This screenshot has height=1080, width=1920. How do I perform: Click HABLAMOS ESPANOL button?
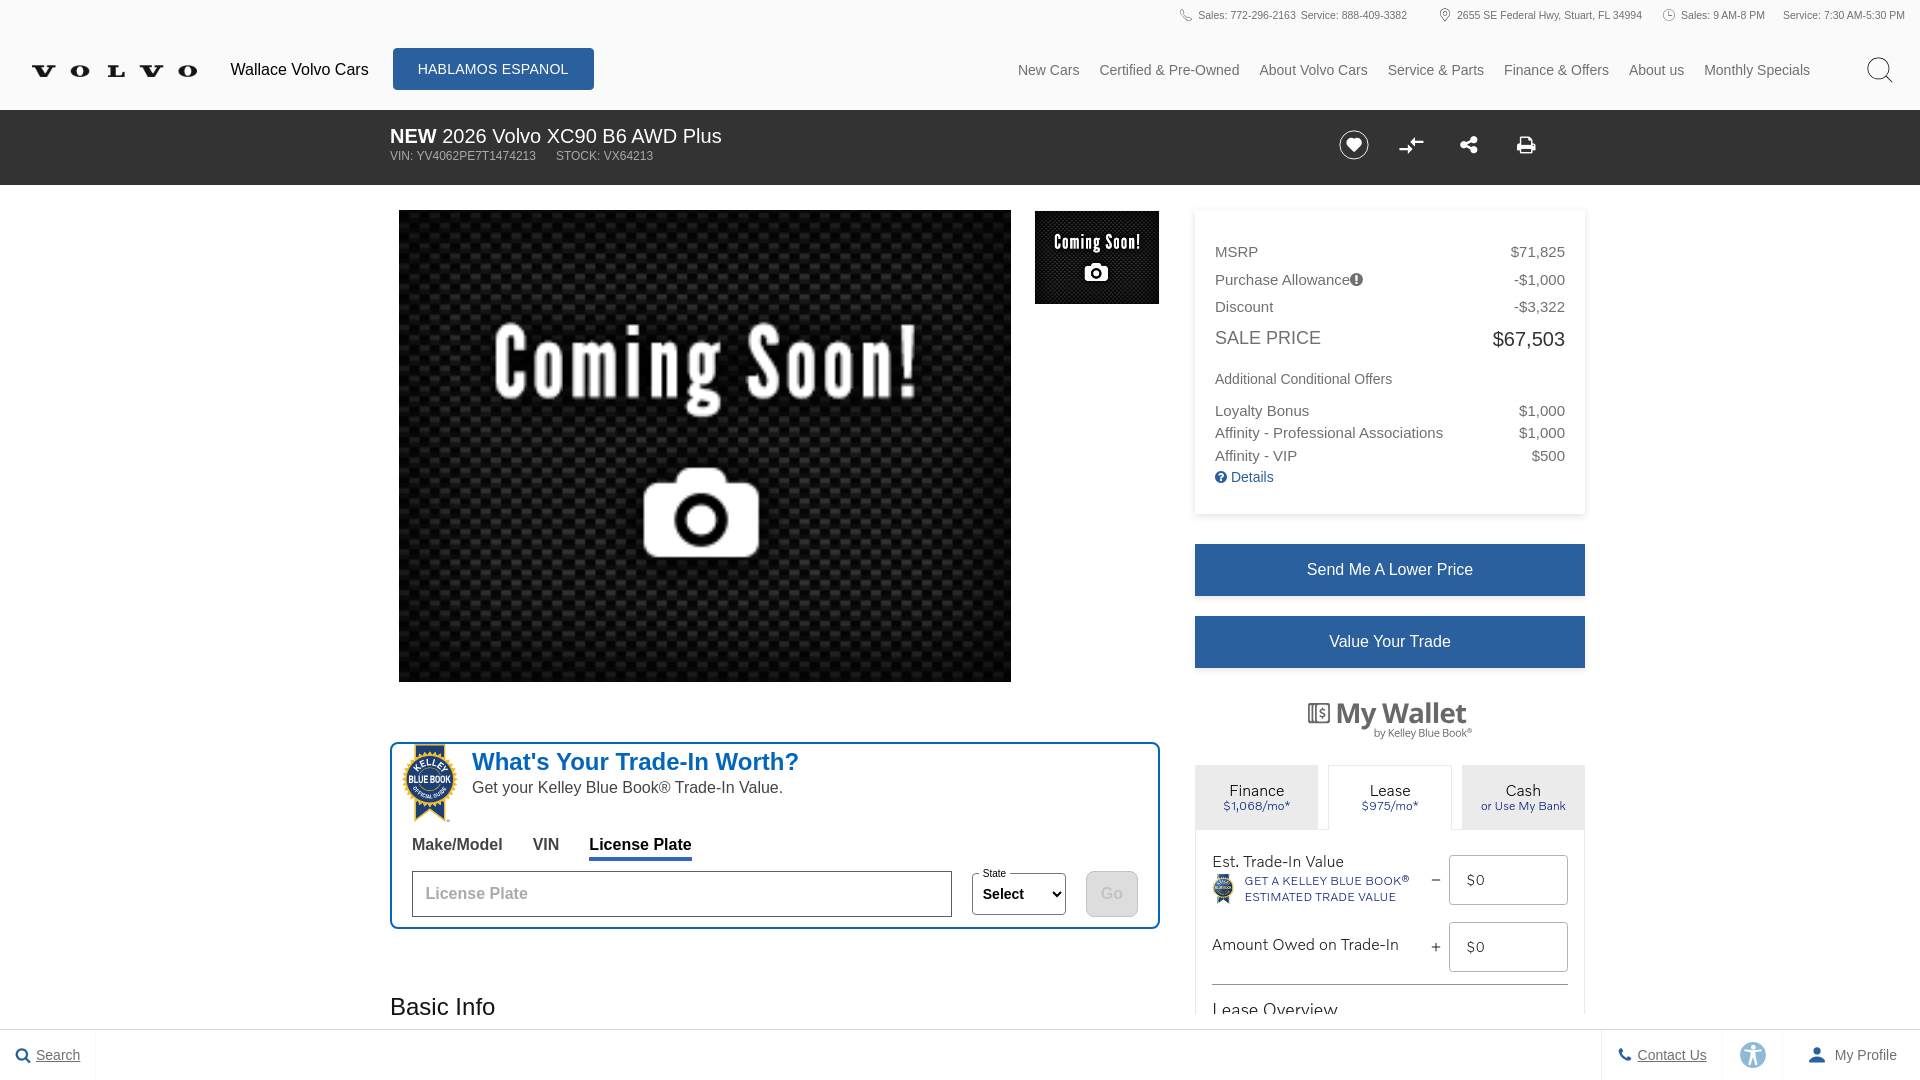pyautogui.click(x=493, y=69)
